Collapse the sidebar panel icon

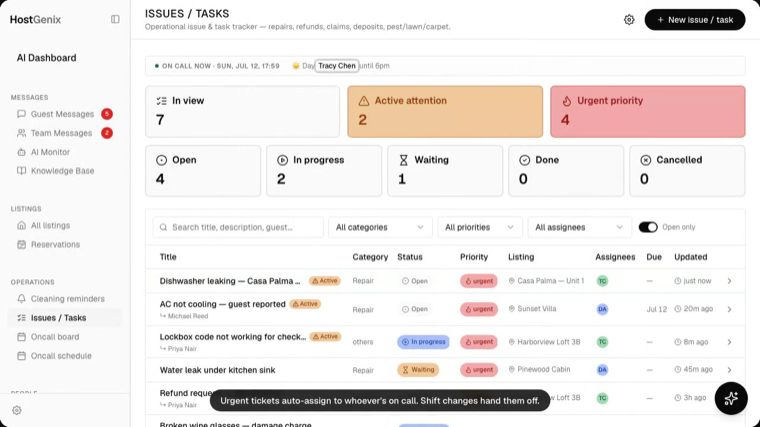tap(115, 19)
